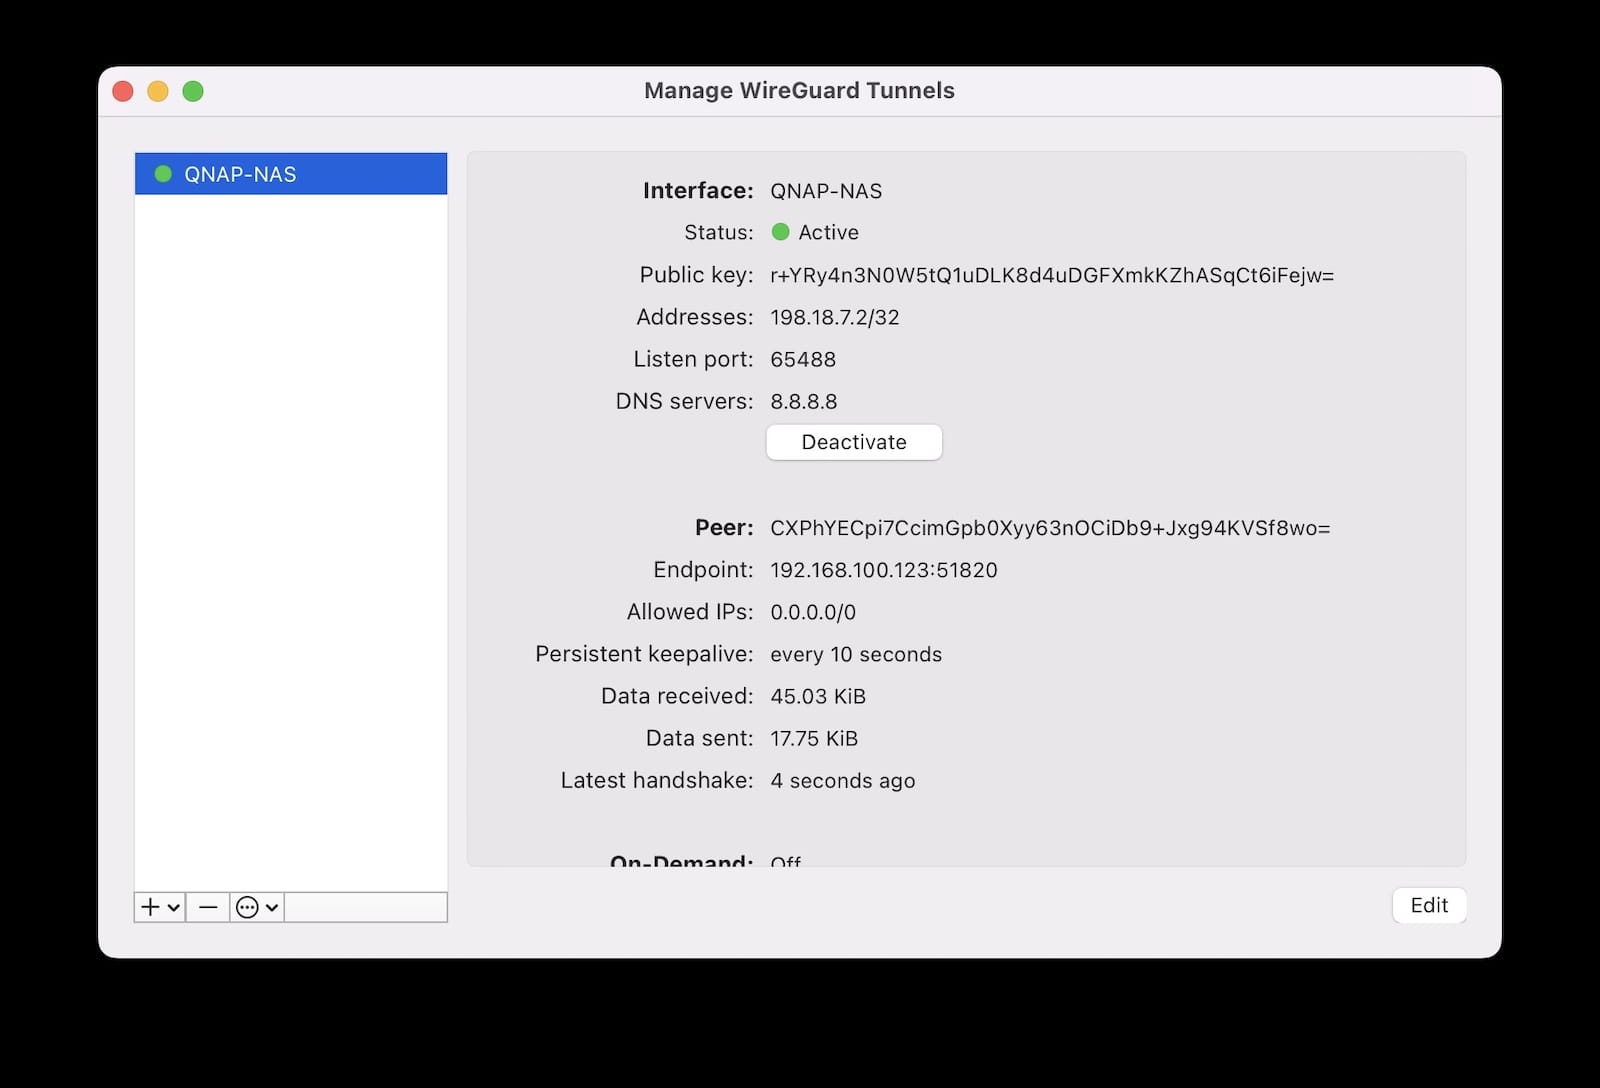Click the DNS server value 8.8.8.8

pyautogui.click(x=804, y=401)
